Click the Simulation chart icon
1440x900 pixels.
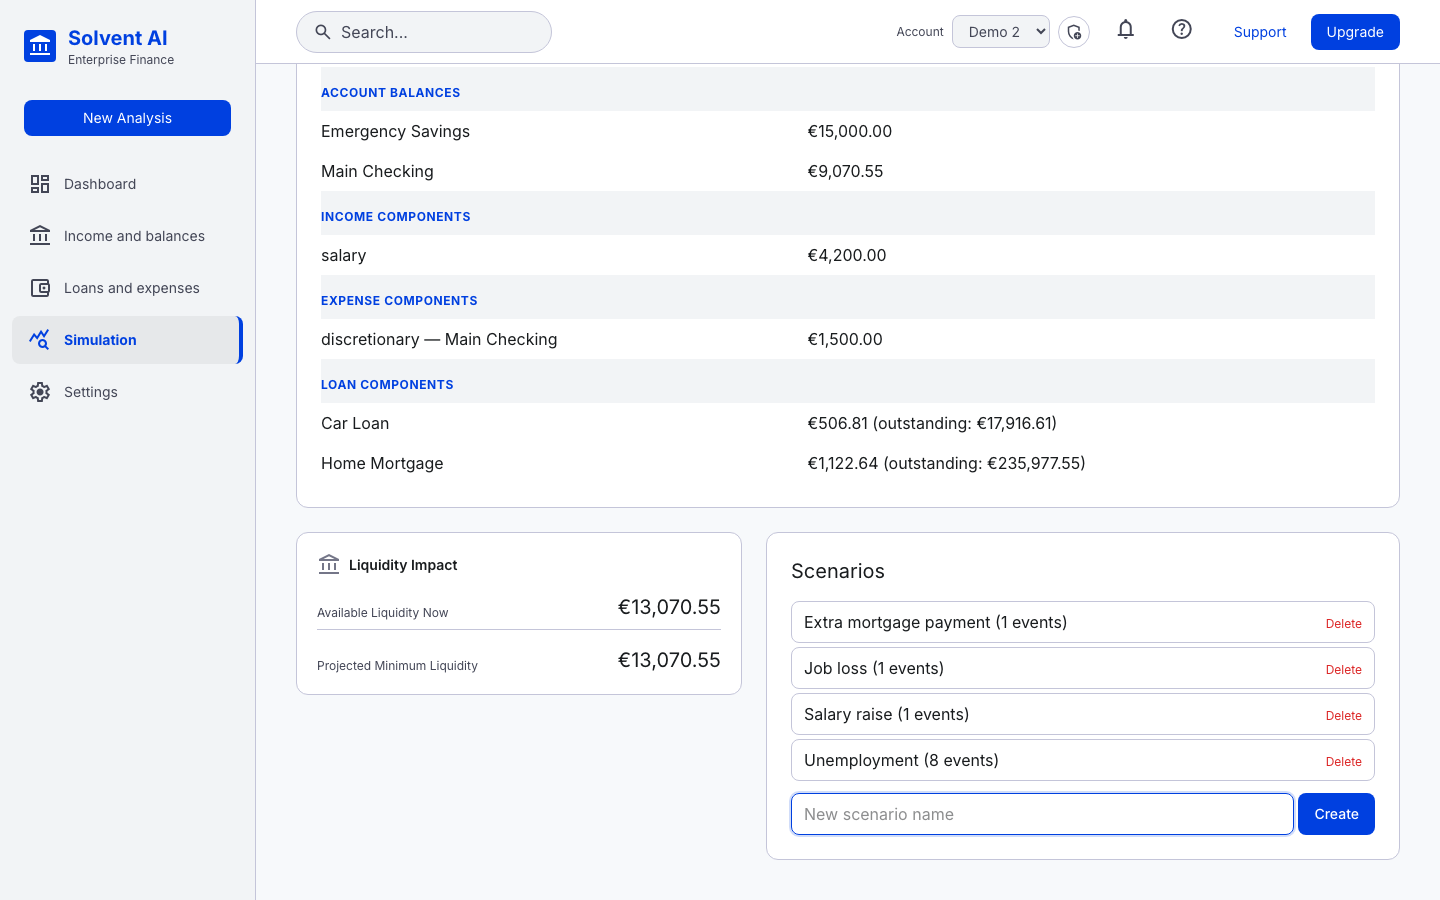(40, 340)
